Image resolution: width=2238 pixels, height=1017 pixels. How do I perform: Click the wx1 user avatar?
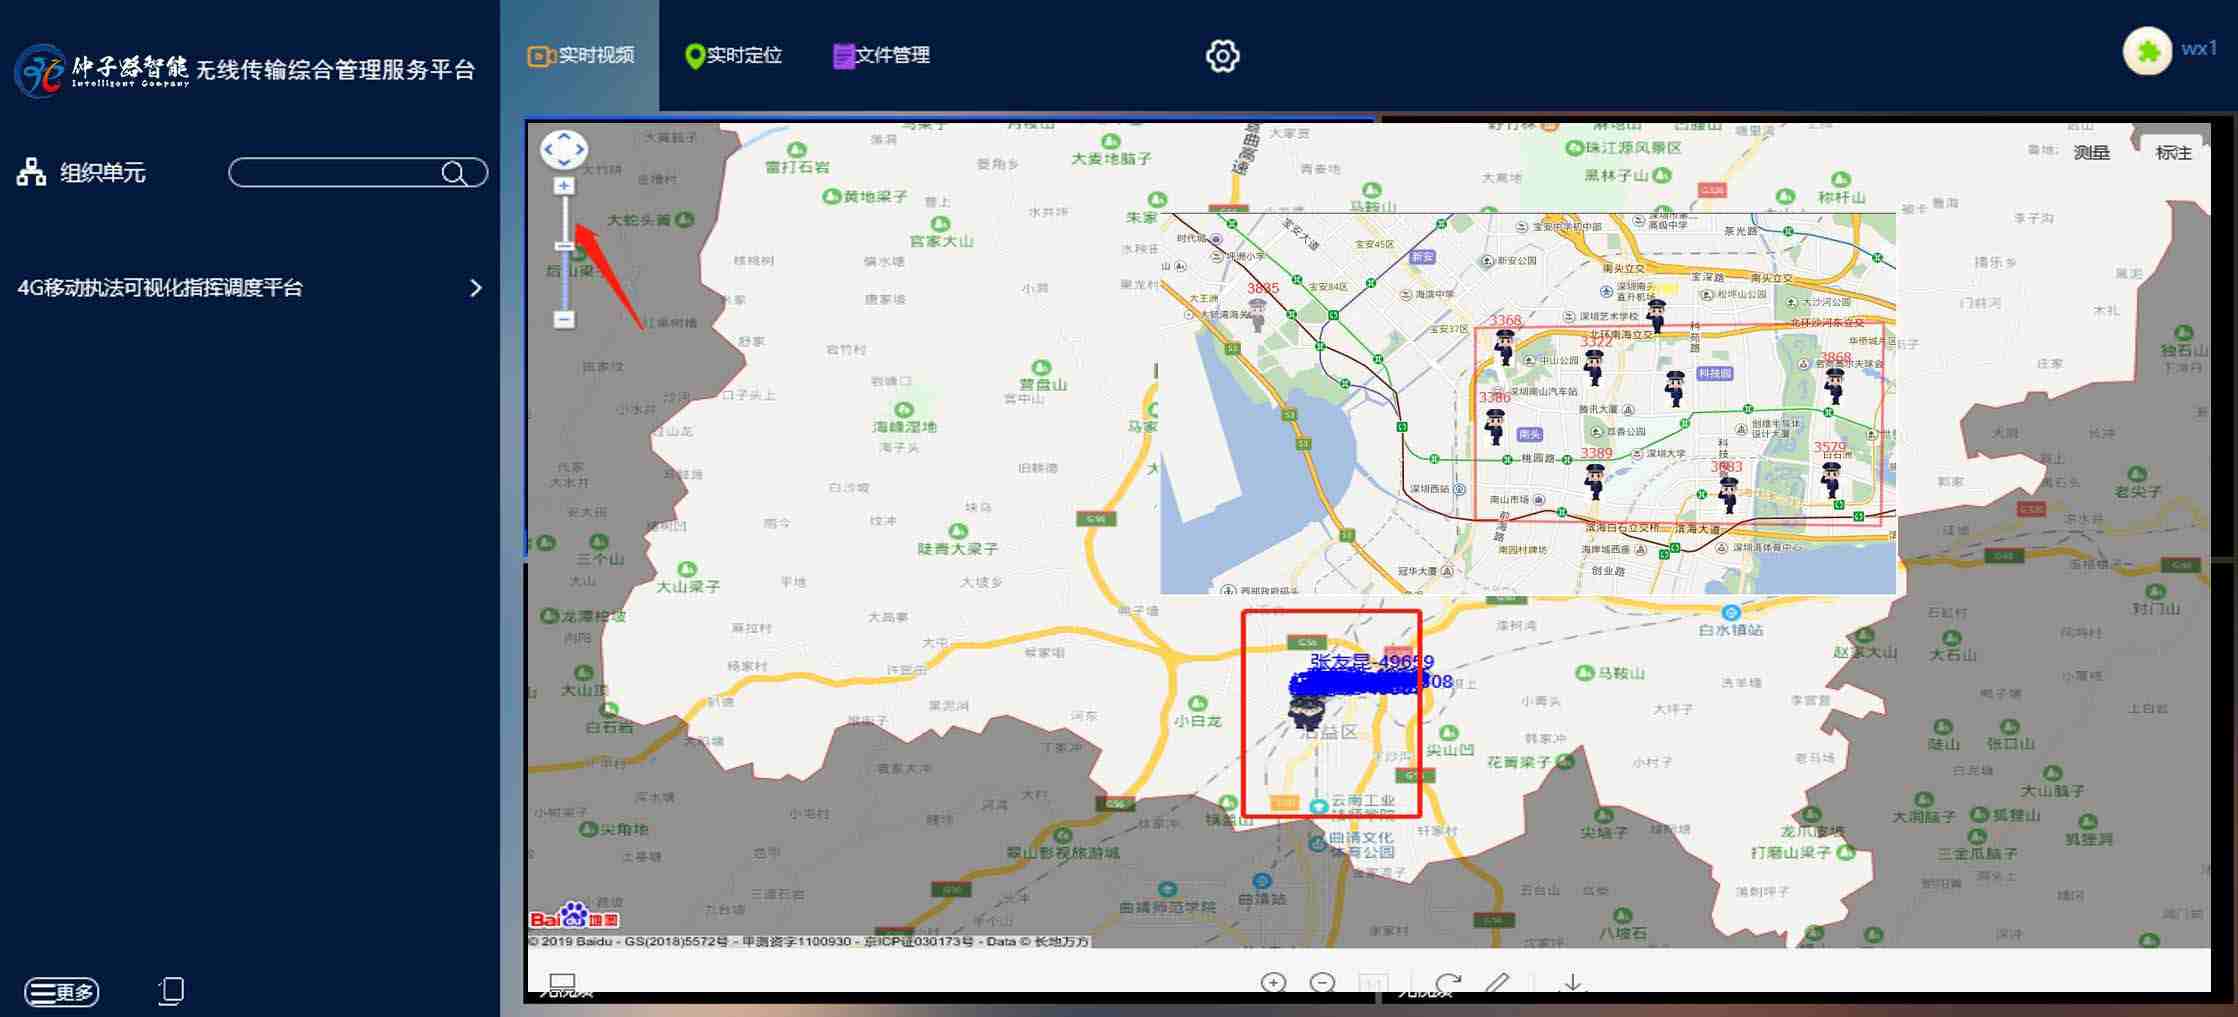pyautogui.click(x=2147, y=51)
